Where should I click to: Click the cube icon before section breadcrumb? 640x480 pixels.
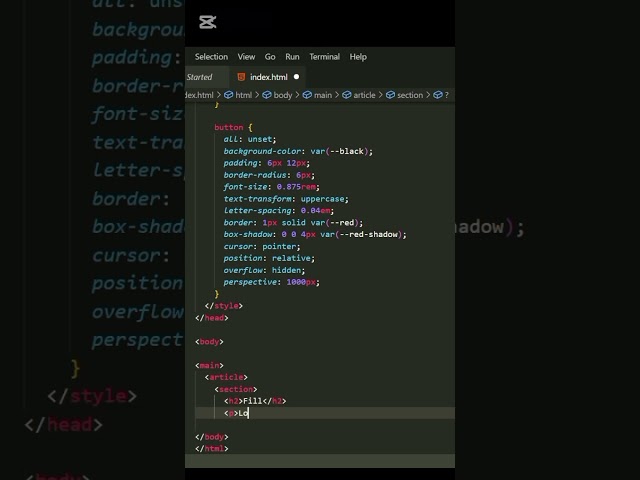(390, 95)
